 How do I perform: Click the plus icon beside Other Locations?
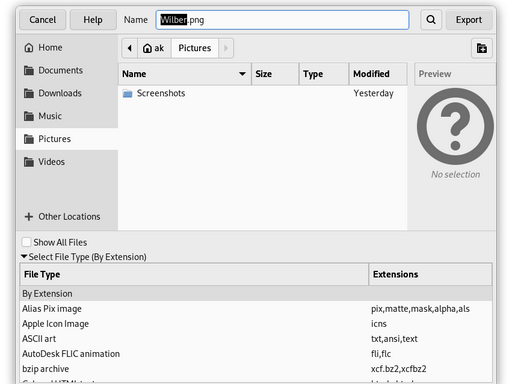29,217
